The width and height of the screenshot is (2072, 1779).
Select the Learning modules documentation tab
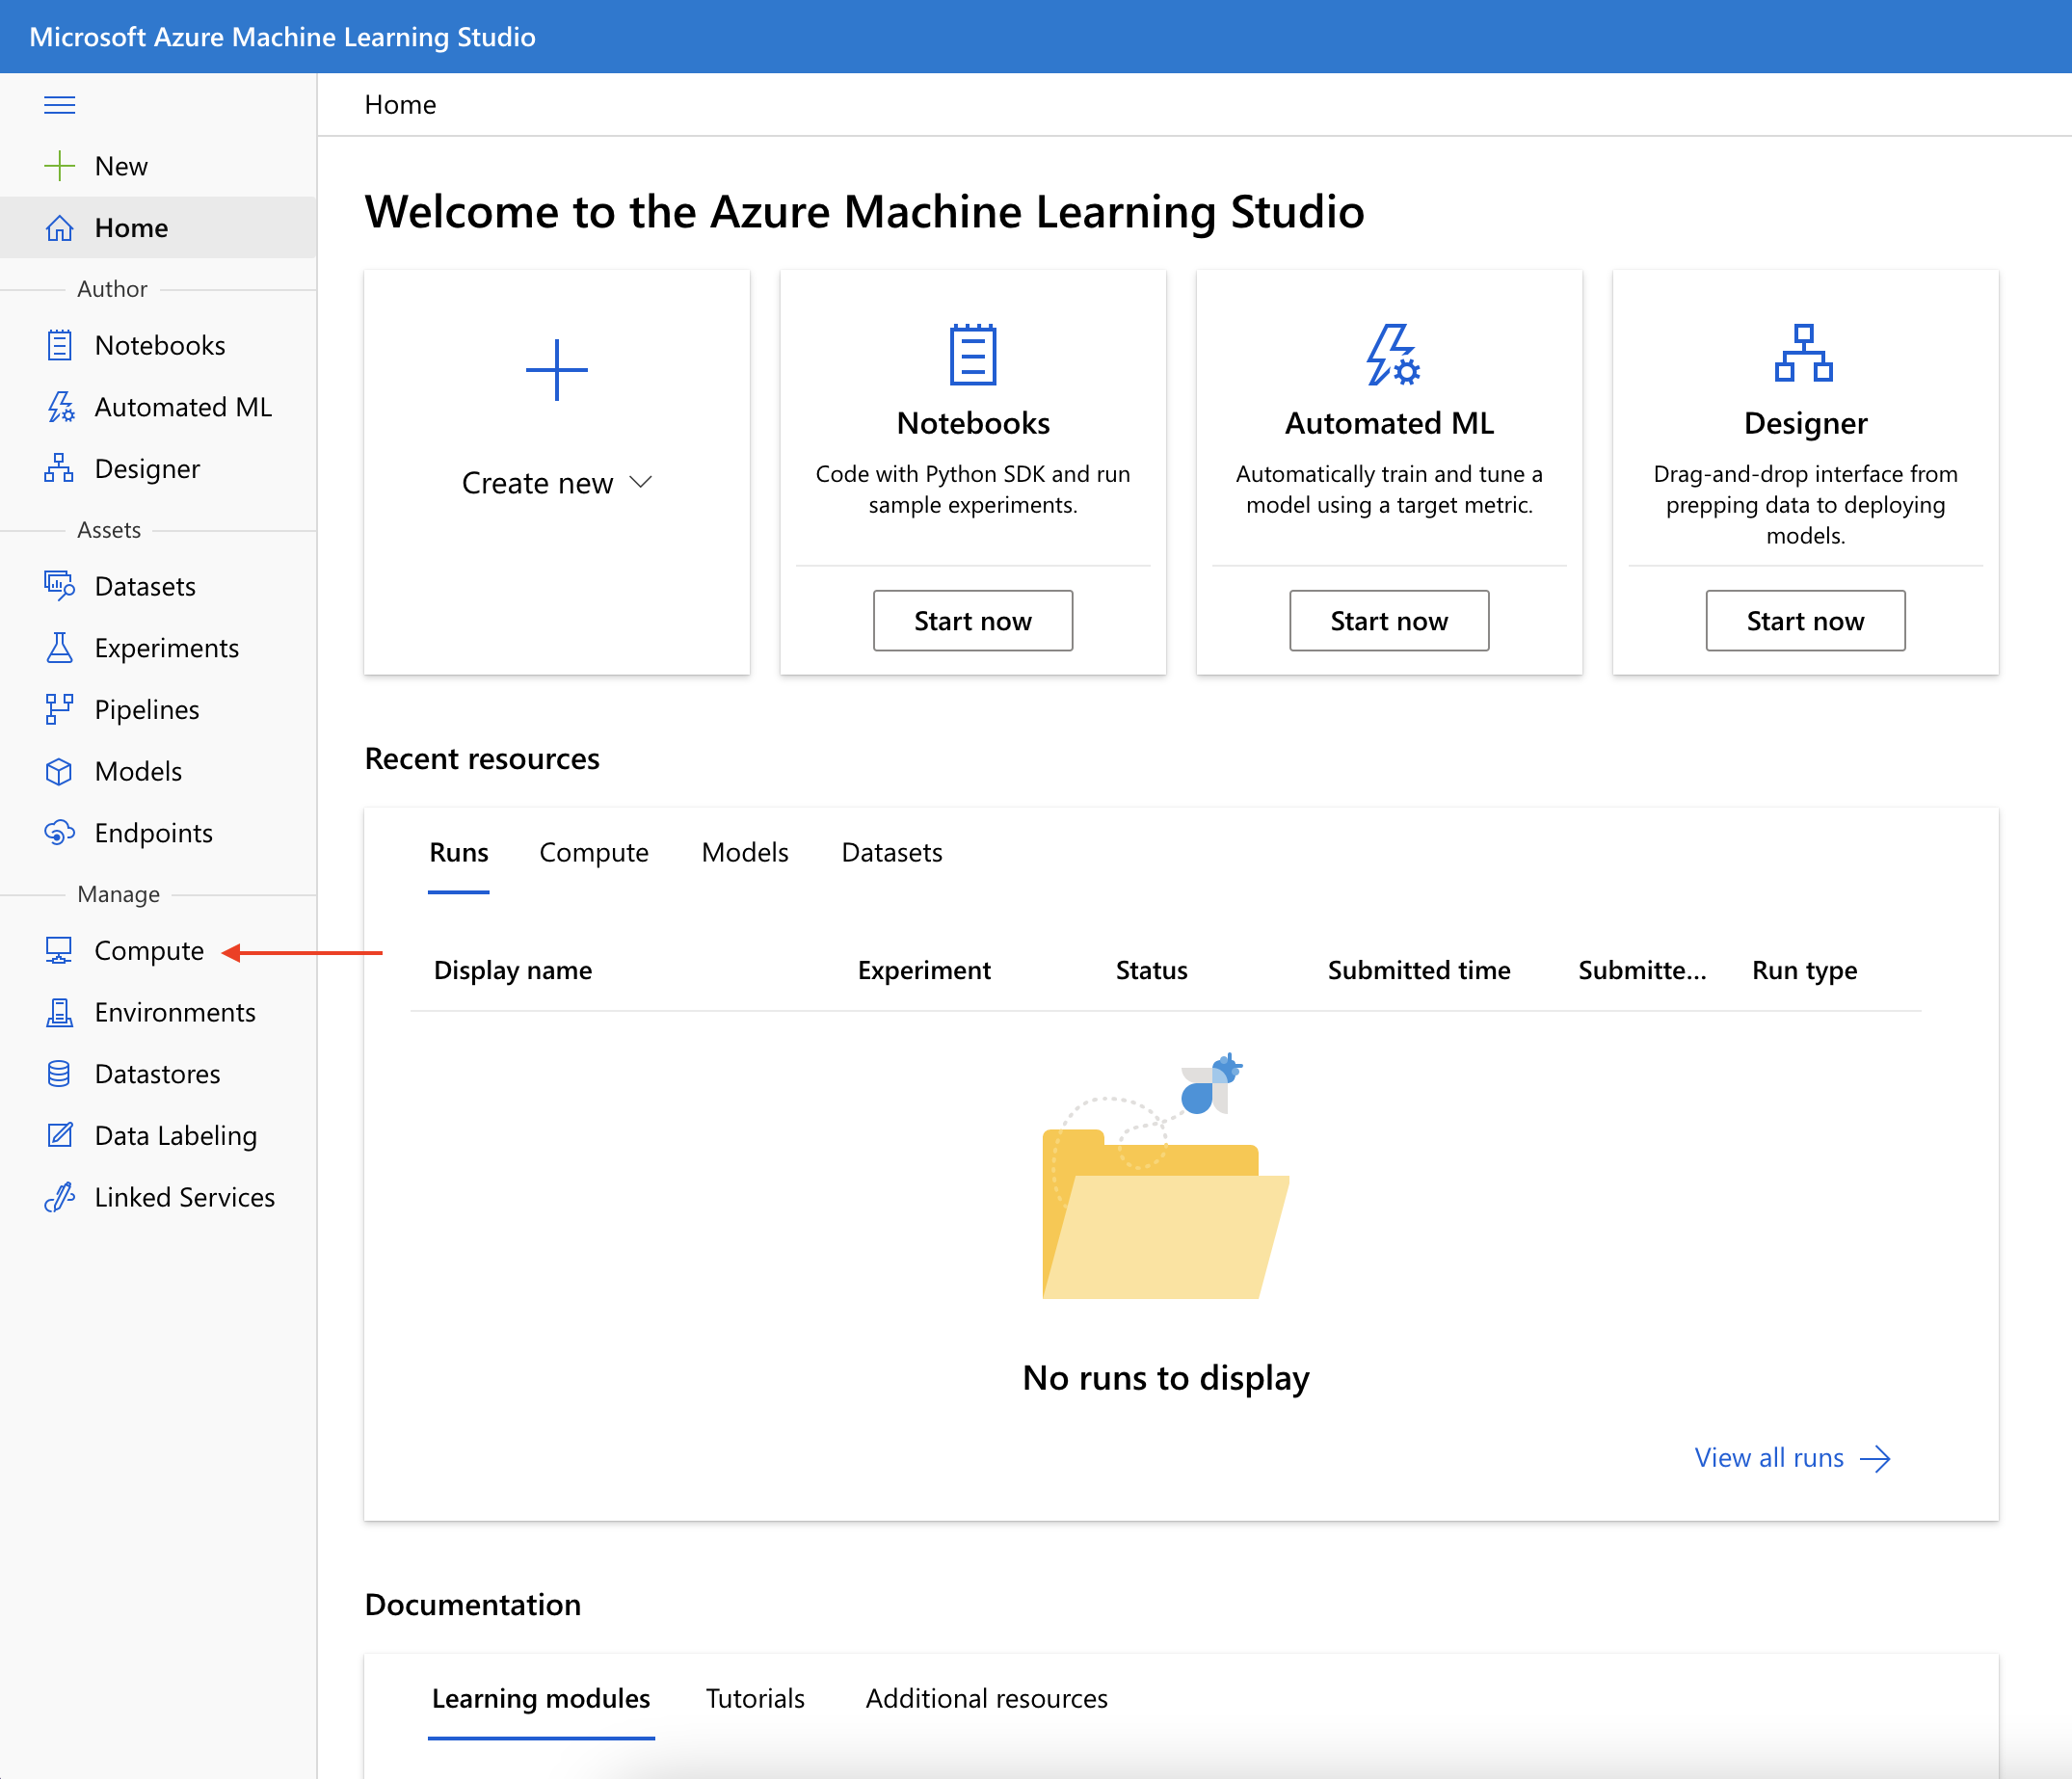point(541,1698)
